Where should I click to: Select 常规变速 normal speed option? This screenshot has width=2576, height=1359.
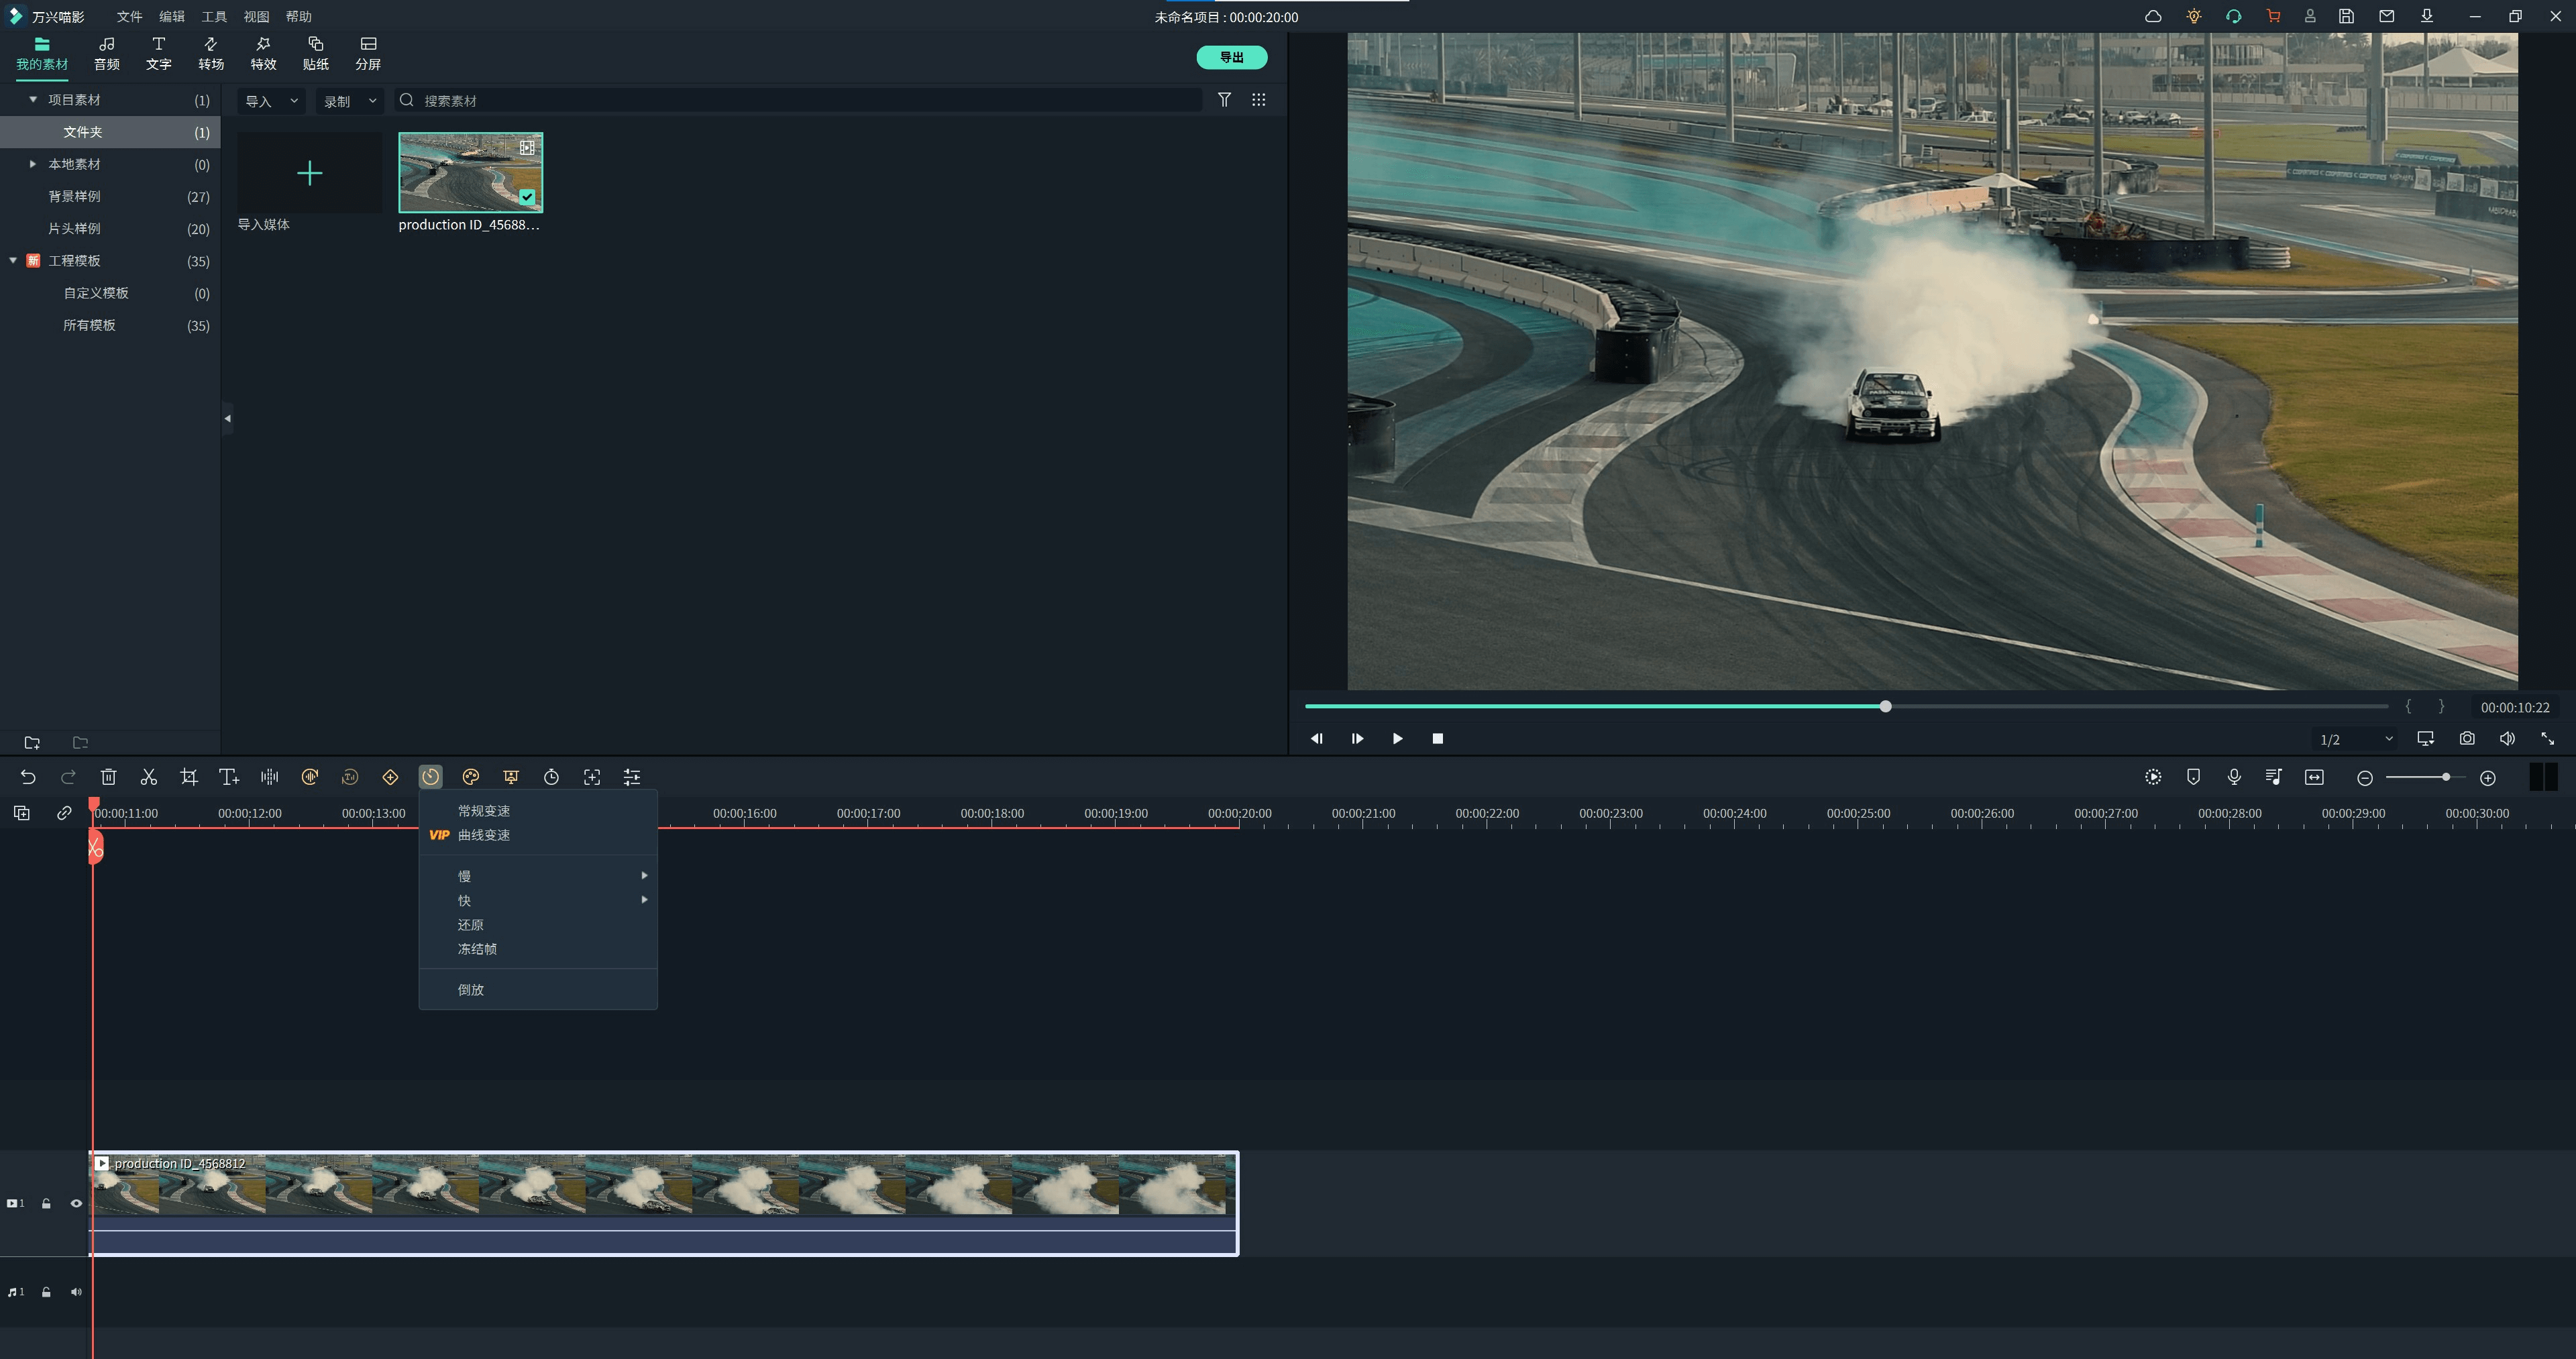click(482, 810)
